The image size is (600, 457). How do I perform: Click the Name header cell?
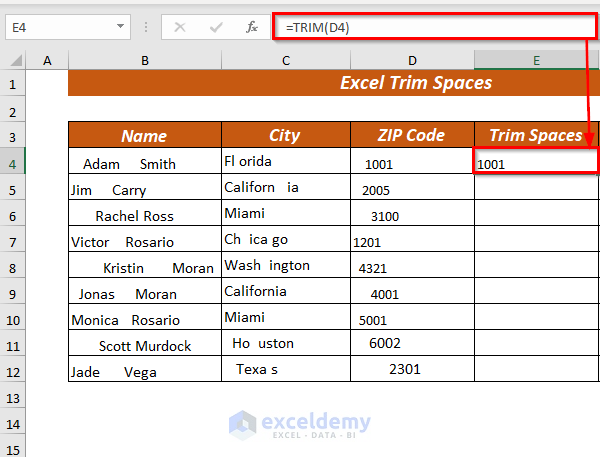[145, 136]
